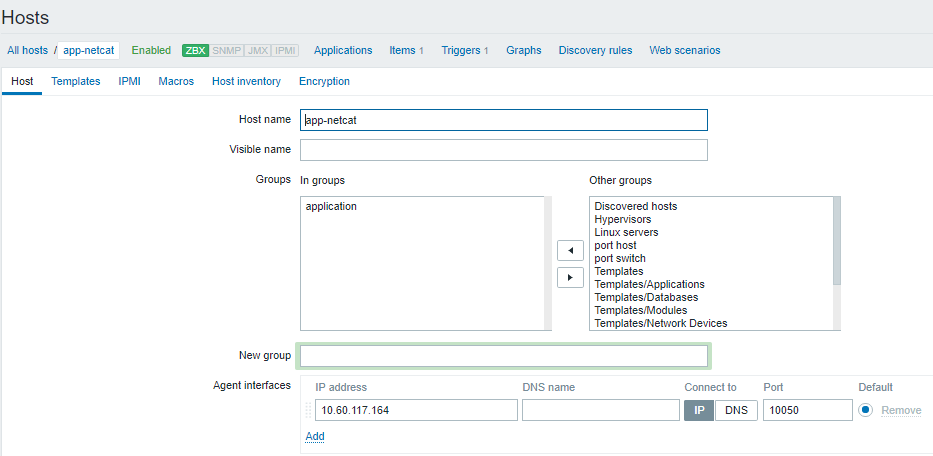Image resolution: width=933 pixels, height=456 pixels.
Task: Click the IPMI availability badge
Action: [x=285, y=50]
